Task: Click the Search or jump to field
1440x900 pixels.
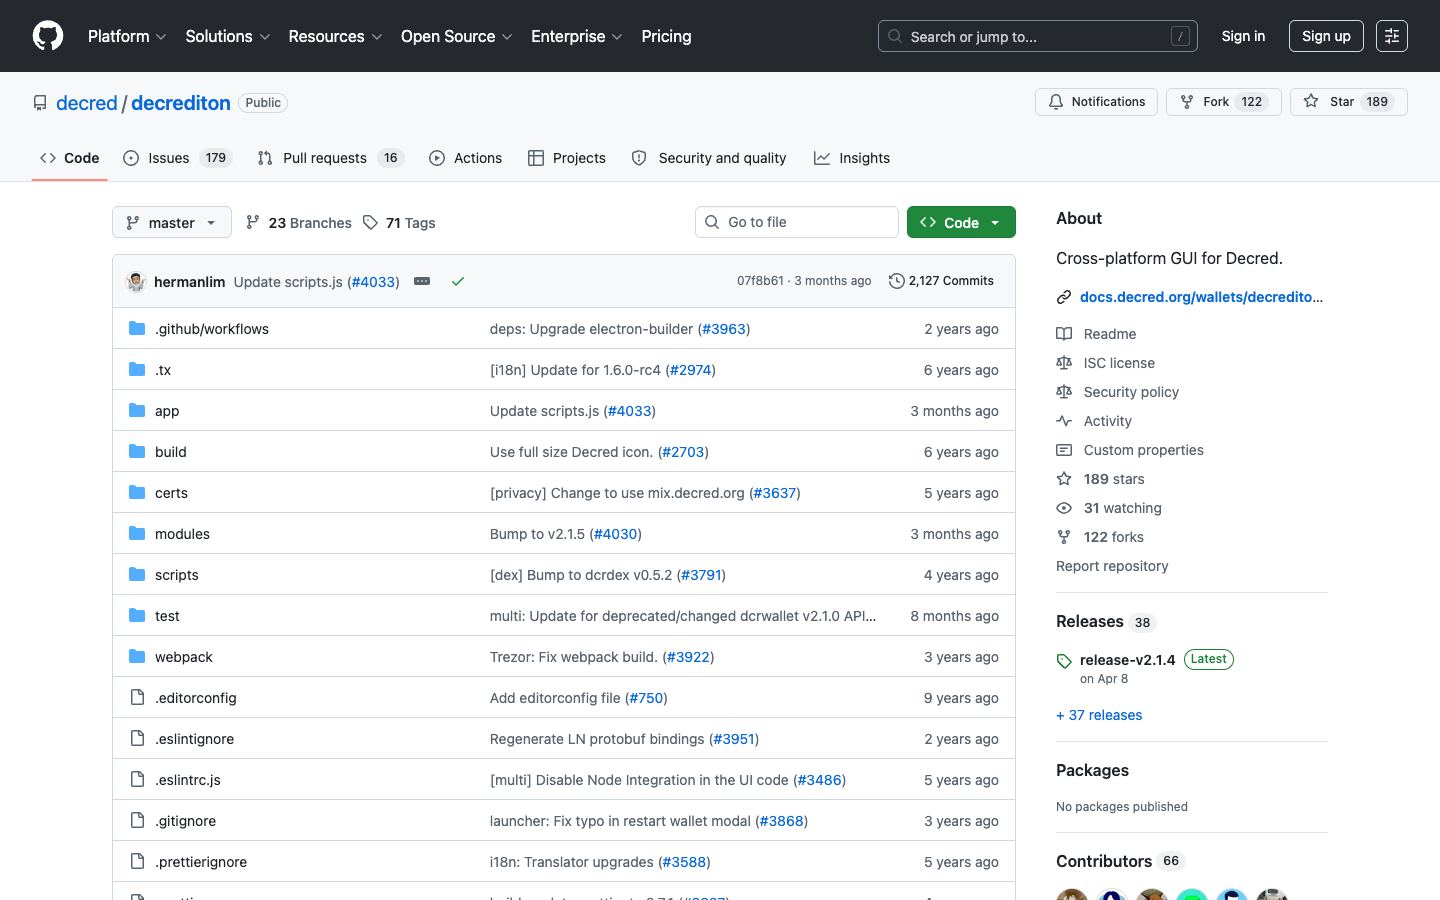Action: pyautogui.click(x=1038, y=36)
